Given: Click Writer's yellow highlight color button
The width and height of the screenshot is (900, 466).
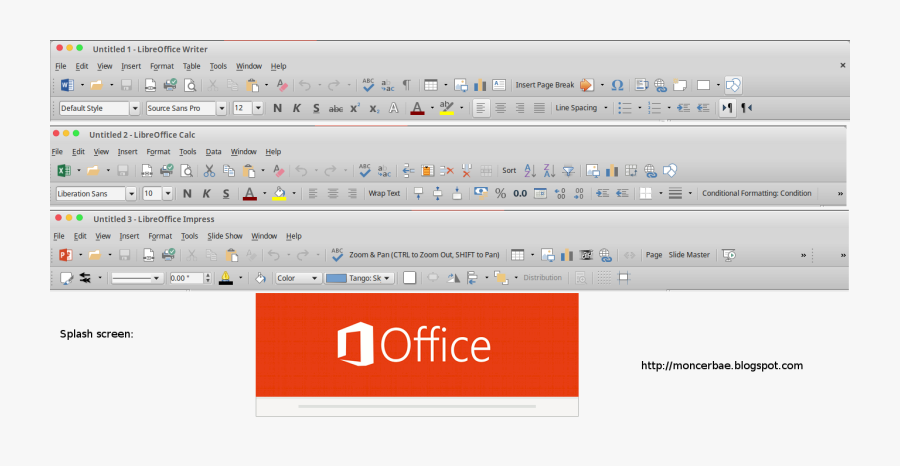Looking at the screenshot, I should tap(447, 108).
